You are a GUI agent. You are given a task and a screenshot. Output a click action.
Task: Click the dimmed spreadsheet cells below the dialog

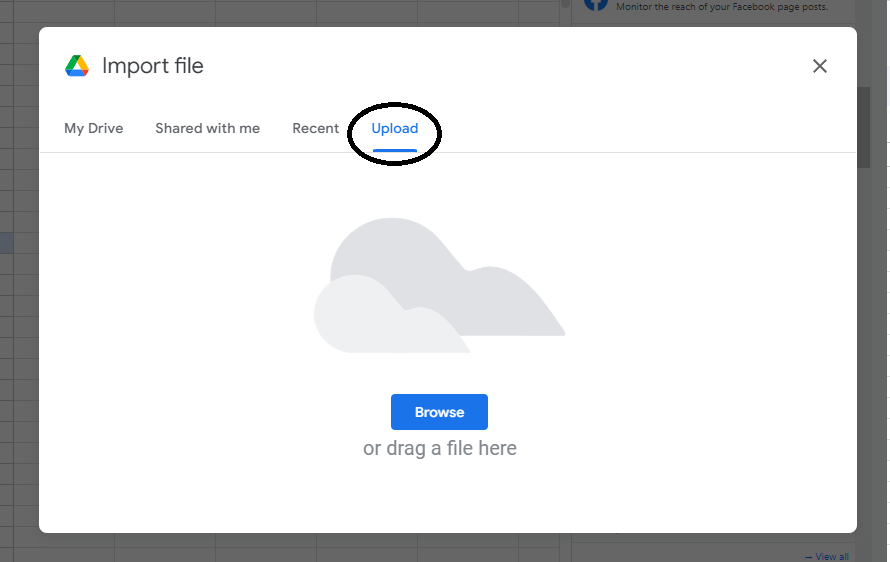[x=300, y=548]
